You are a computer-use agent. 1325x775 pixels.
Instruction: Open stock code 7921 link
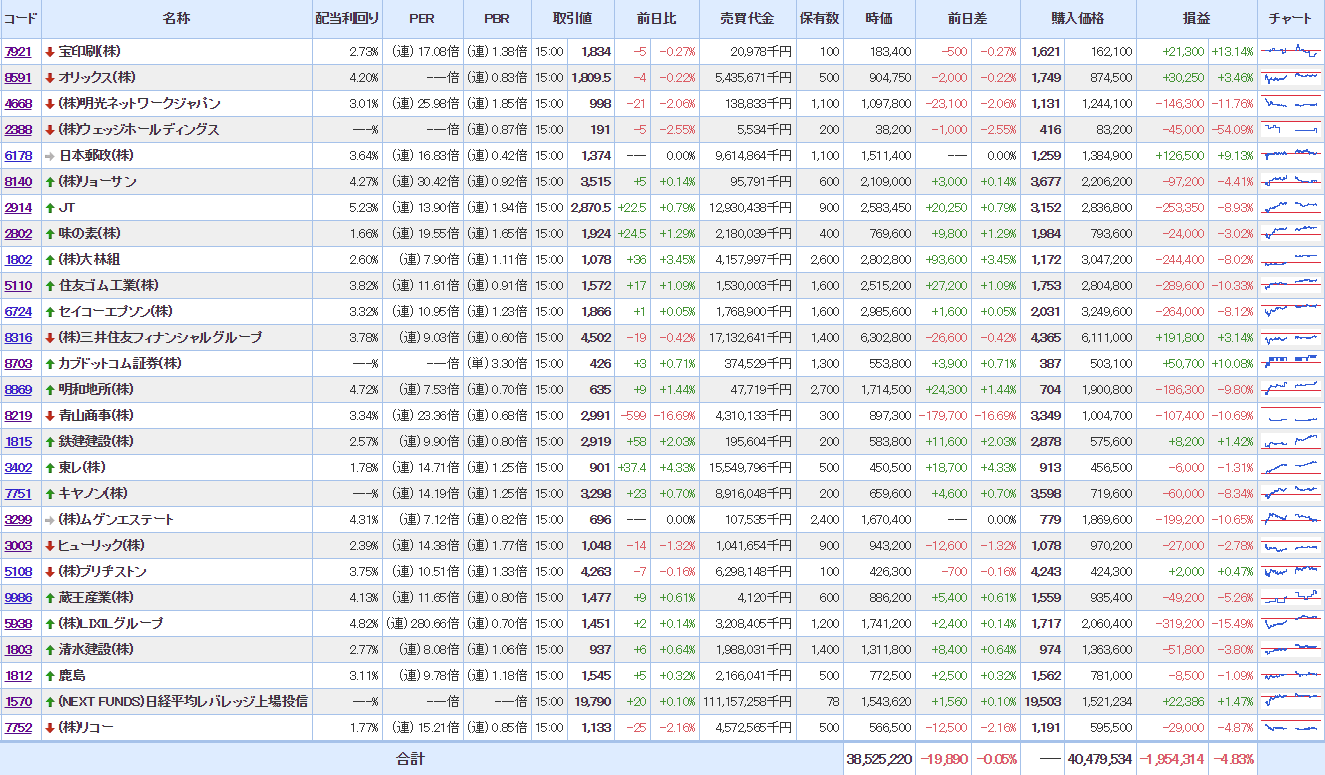click(x=18, y=51)
